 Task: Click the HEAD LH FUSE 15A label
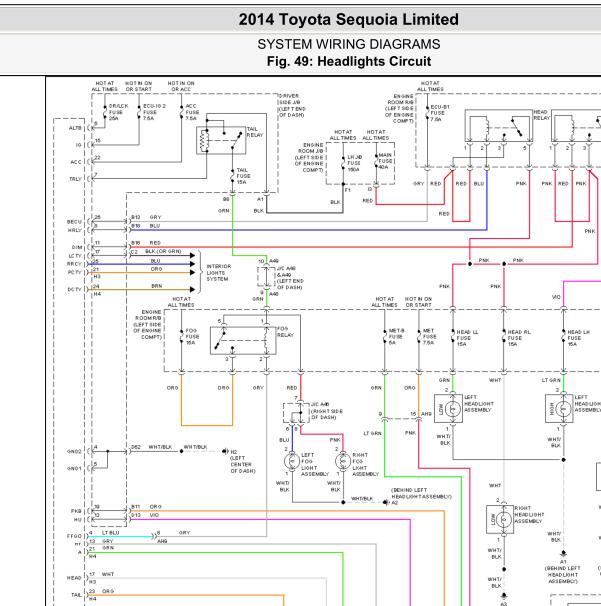pyautogui.click(x=578, y=338)
